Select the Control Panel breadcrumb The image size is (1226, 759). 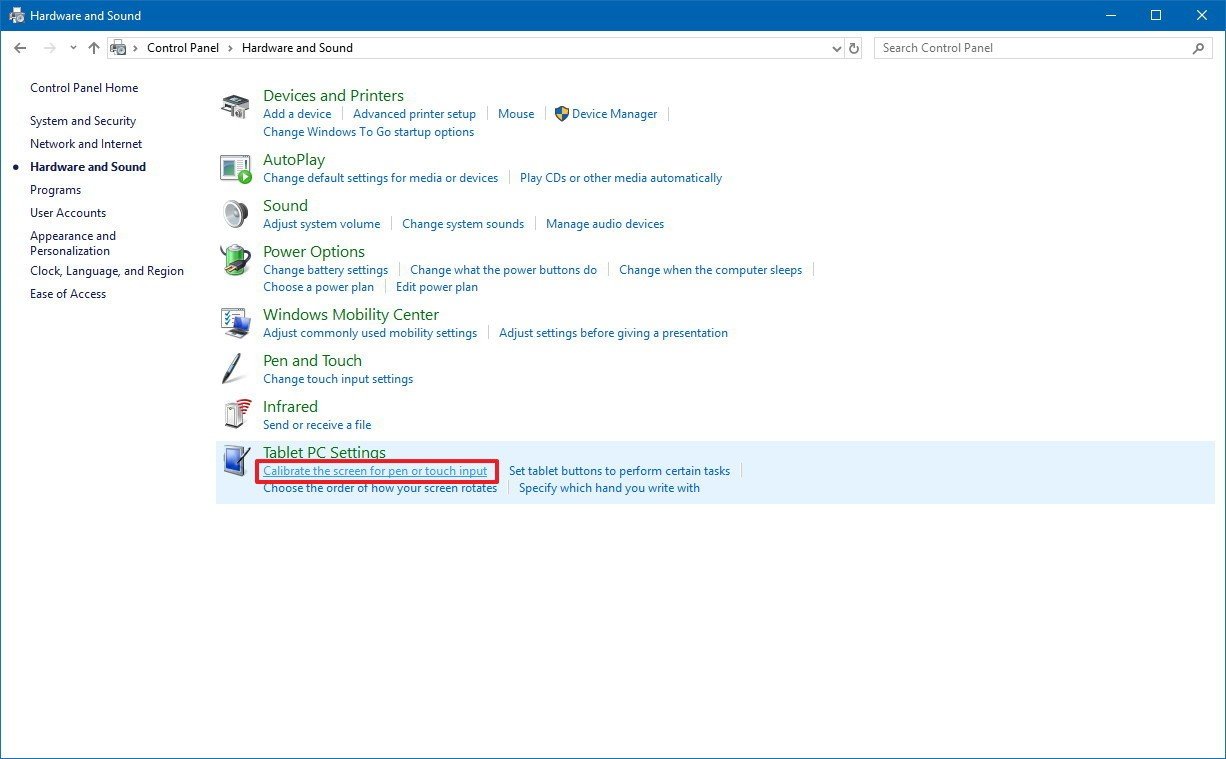tap(183, 48)
